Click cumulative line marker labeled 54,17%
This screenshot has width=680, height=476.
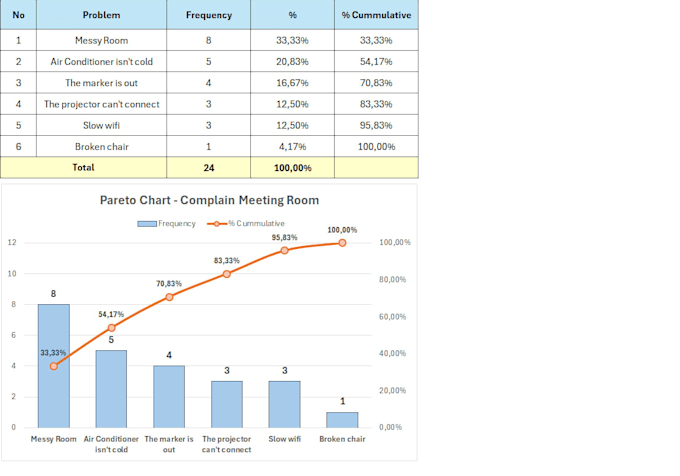[111, 328]
